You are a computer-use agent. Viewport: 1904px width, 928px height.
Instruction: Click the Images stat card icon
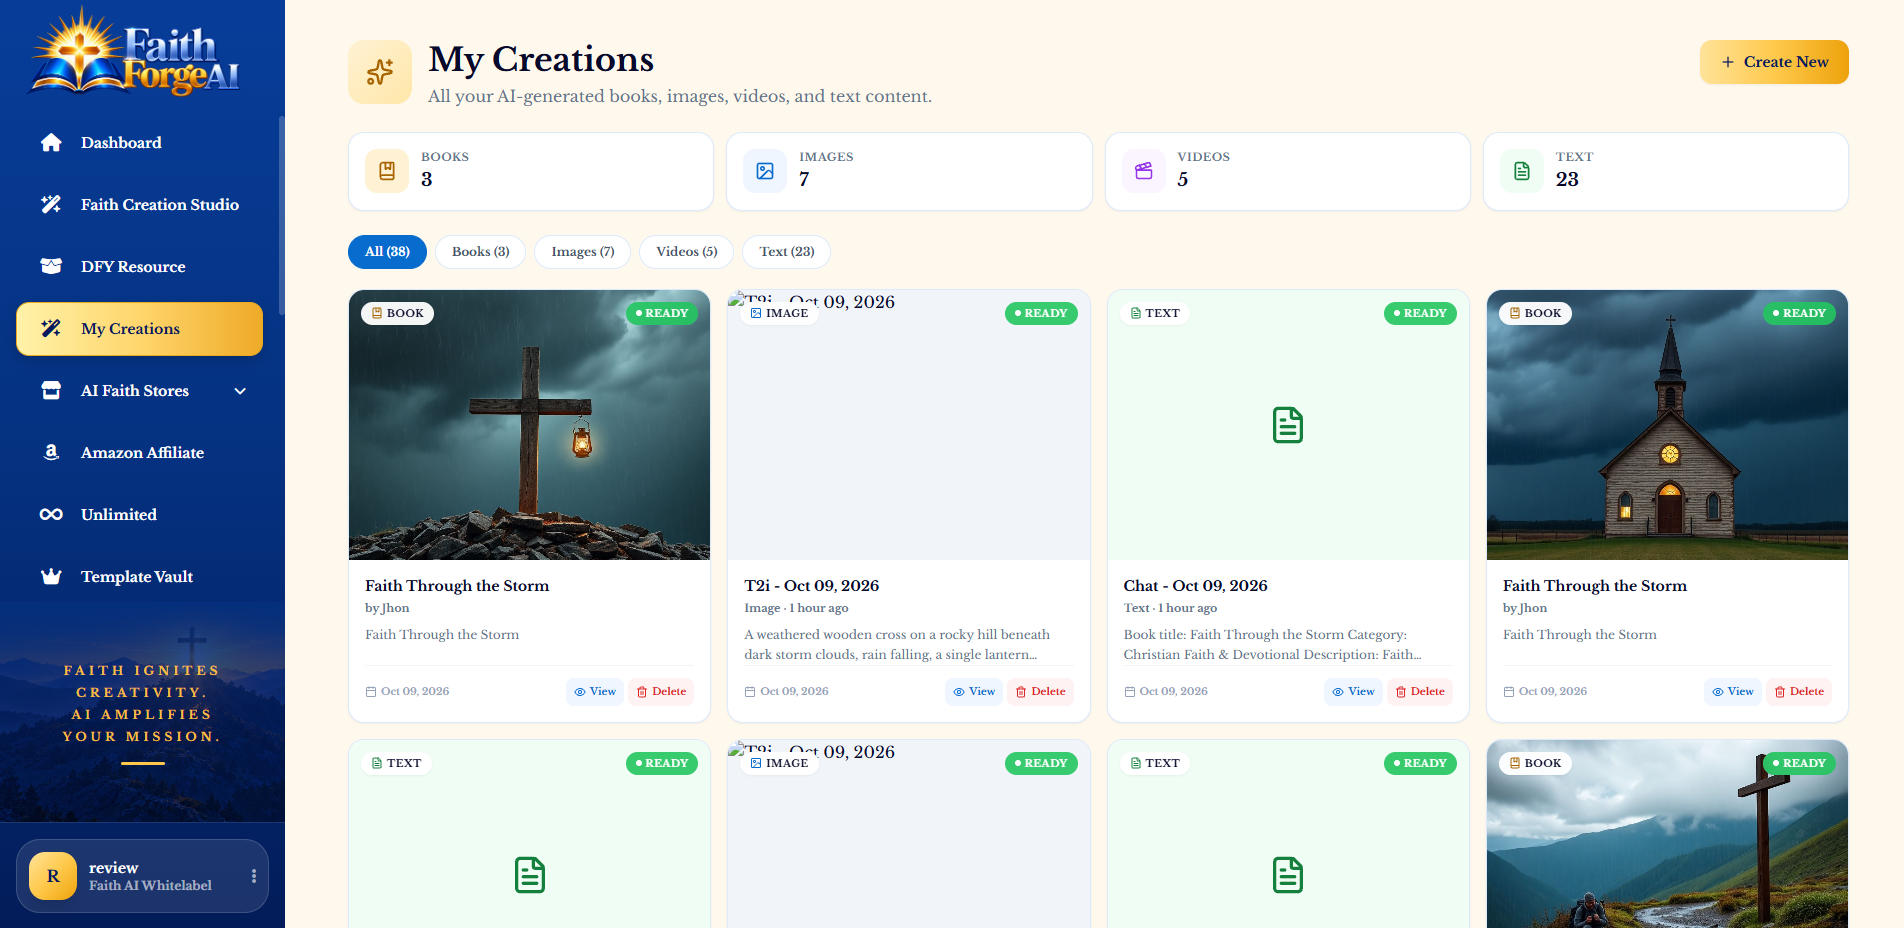(765, 171)
